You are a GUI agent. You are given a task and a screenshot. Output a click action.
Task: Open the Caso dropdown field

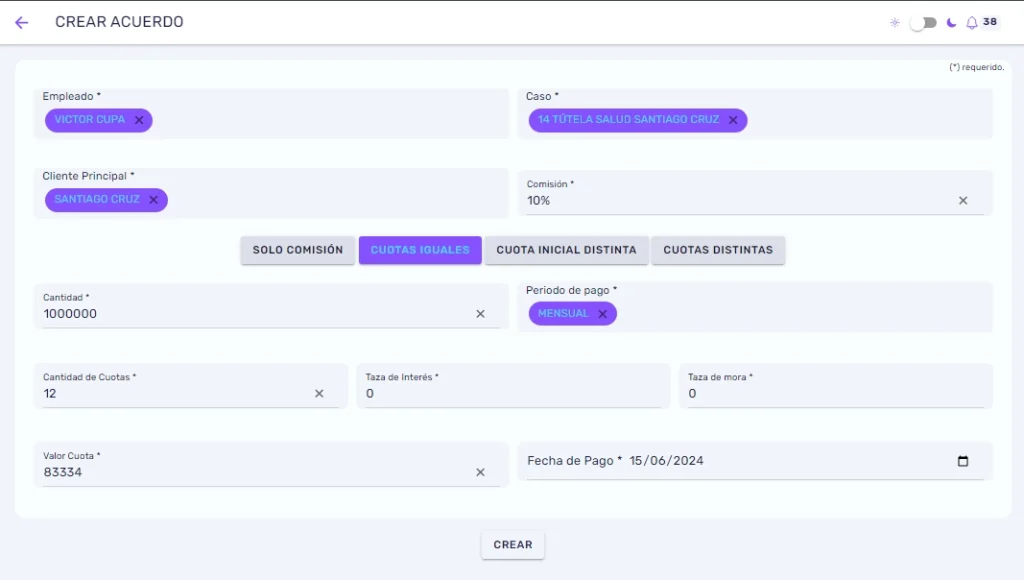pos(755,114)
